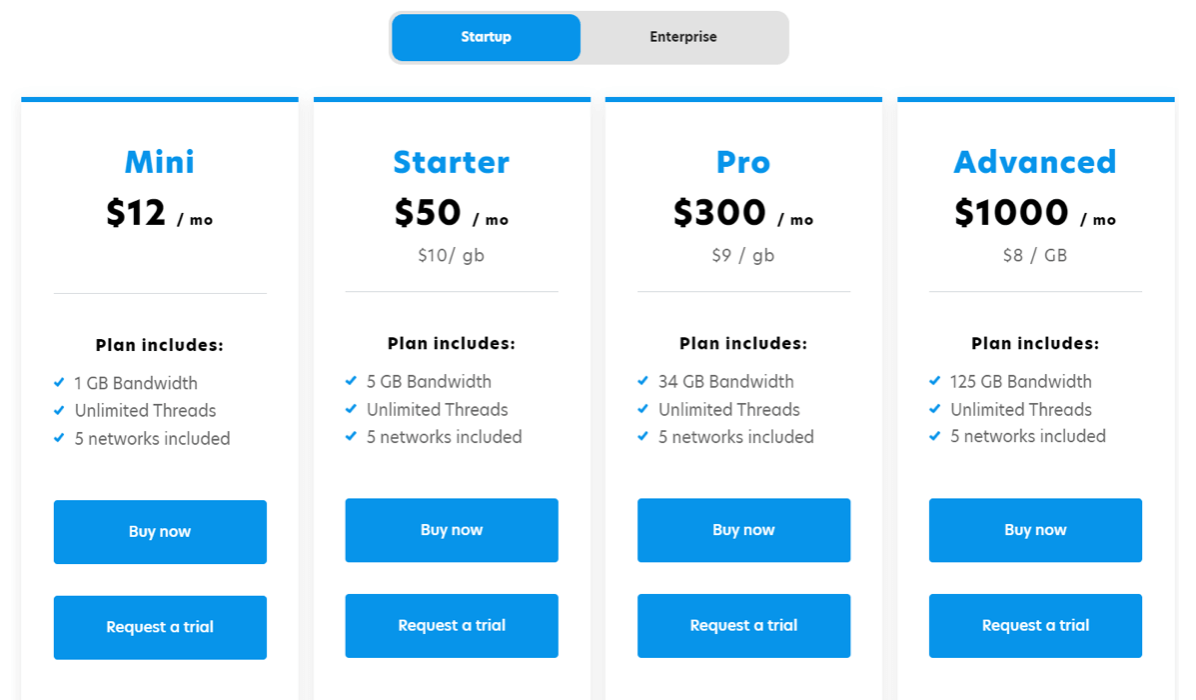Screen dimensions: 1196x700
Task: Click Buy now for the Mini plan
Action: pos(160,532)
